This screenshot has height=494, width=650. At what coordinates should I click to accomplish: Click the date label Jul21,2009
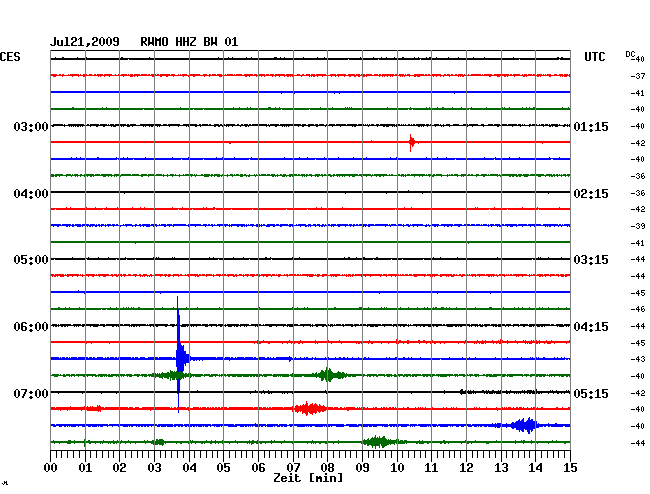point(85,42)
